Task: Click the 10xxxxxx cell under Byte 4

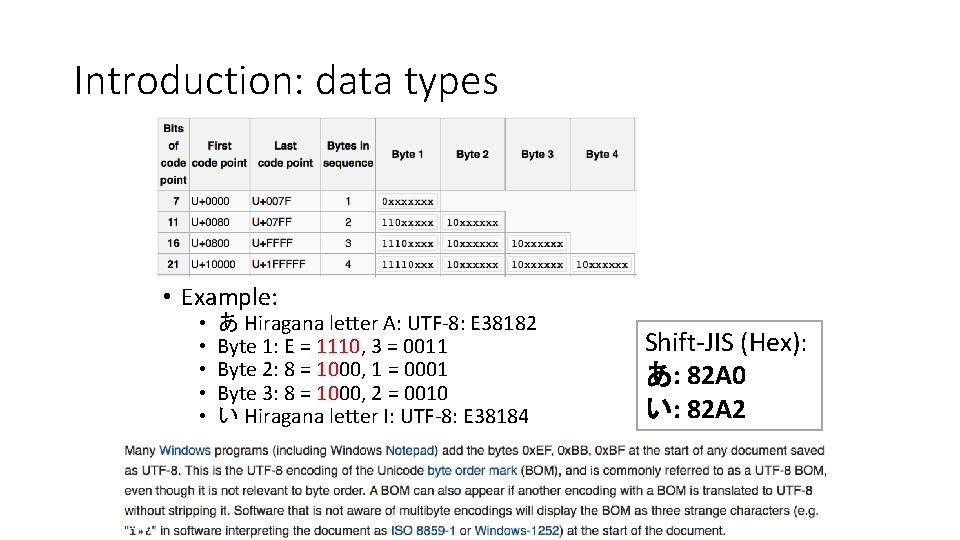Action: 602,264
